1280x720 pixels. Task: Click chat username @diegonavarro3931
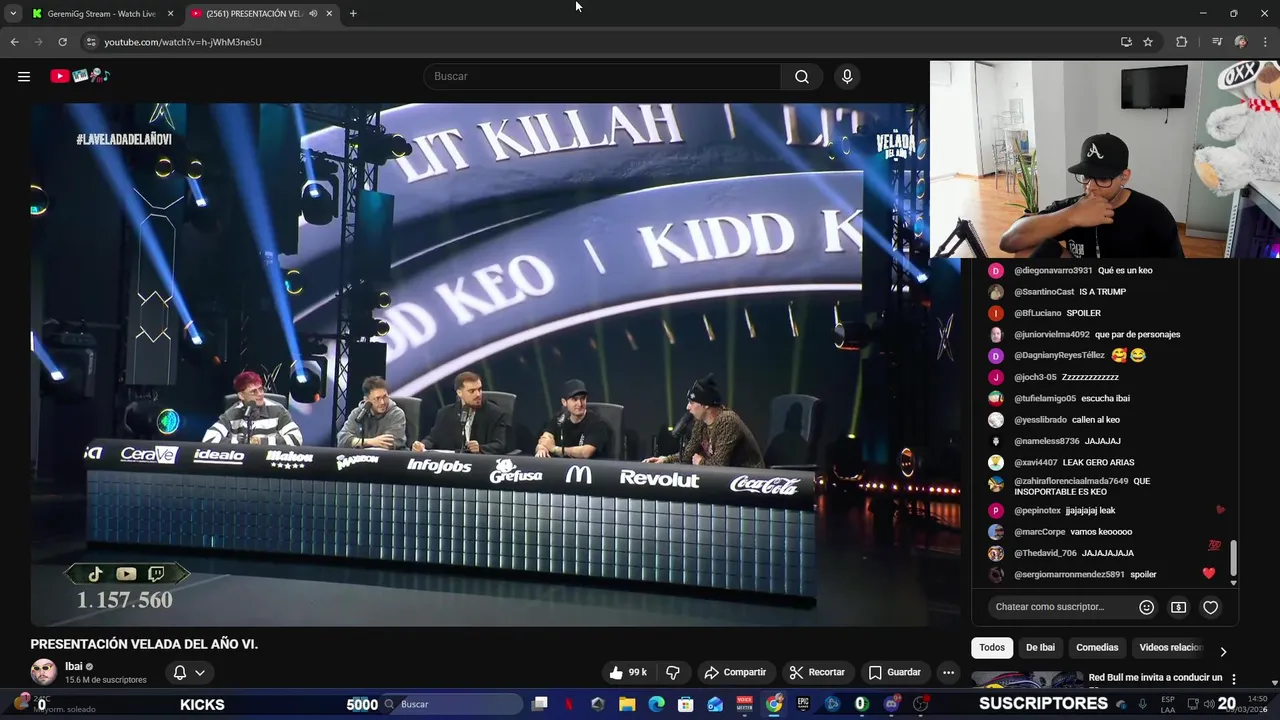[1053, 270]
